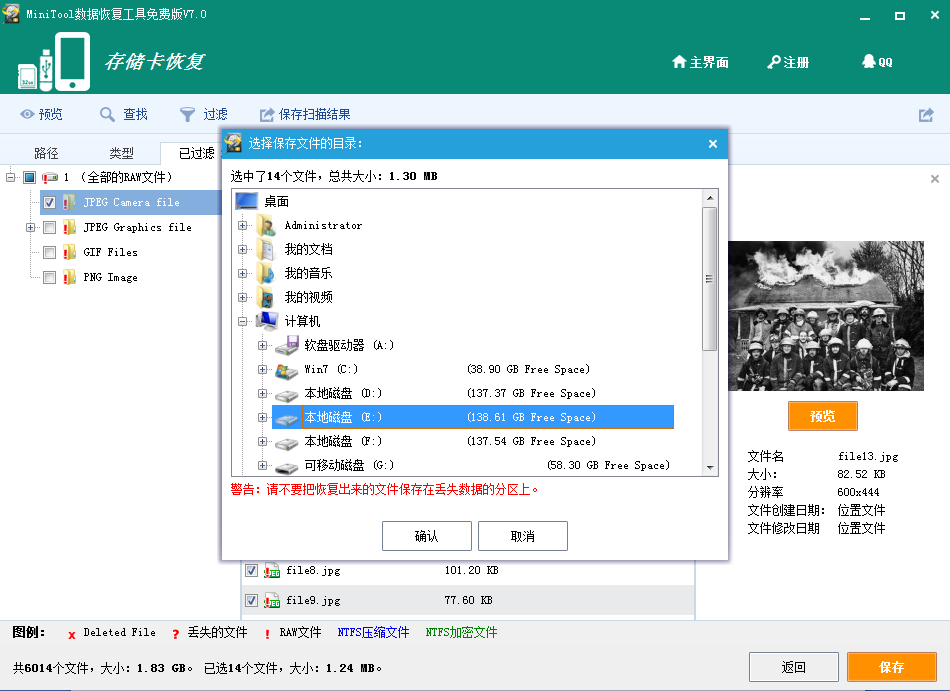950x691 pixels.
Task: Click the 预览 eye toolbar icon
Action: click(x=27, y=114)
